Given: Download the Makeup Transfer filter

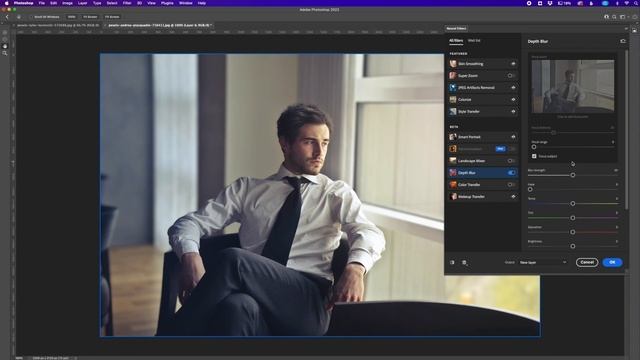Looking at the screenshot, I should [513, 196].
